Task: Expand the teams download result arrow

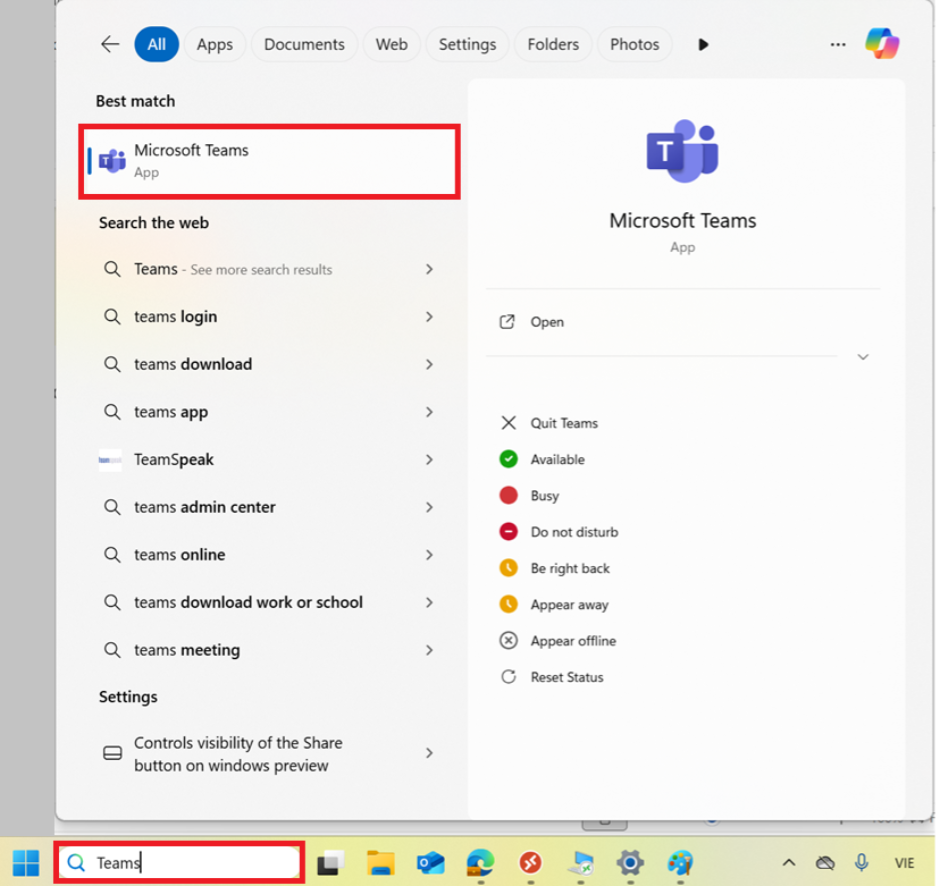Action: coord(429,364)
